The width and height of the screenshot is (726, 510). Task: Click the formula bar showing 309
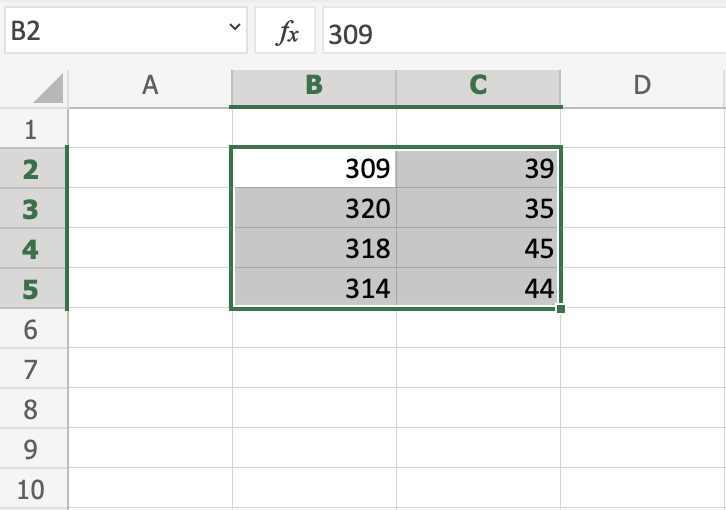(520, 34)
